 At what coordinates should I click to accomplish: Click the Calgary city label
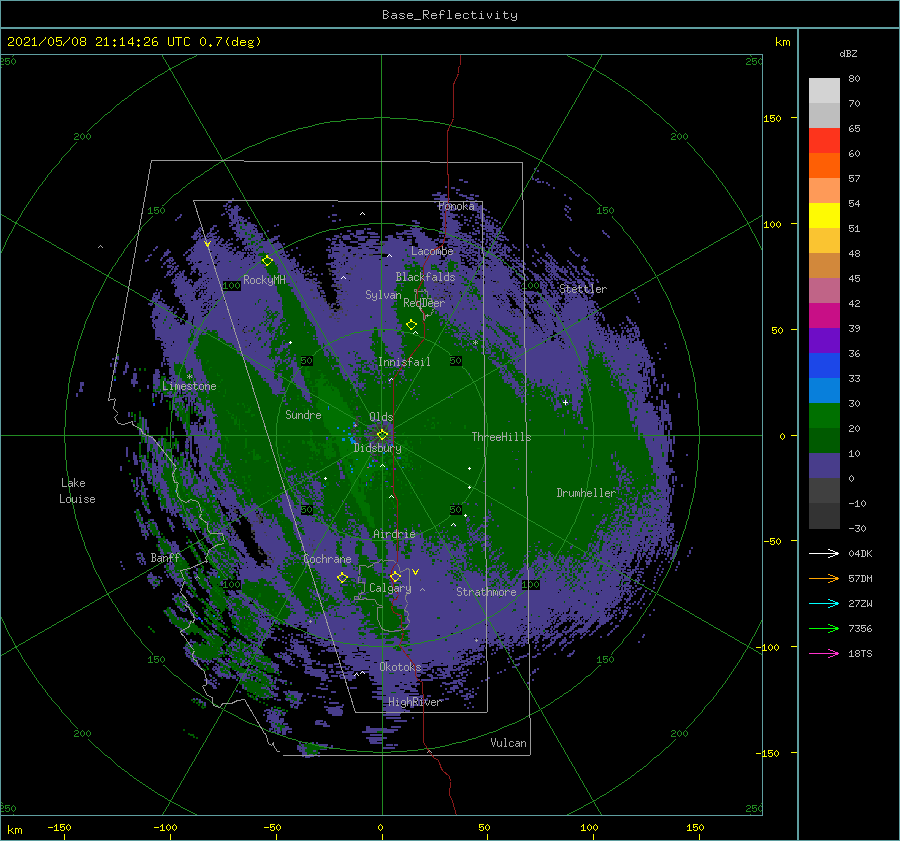pyautogui.click(x=390, y=588)
